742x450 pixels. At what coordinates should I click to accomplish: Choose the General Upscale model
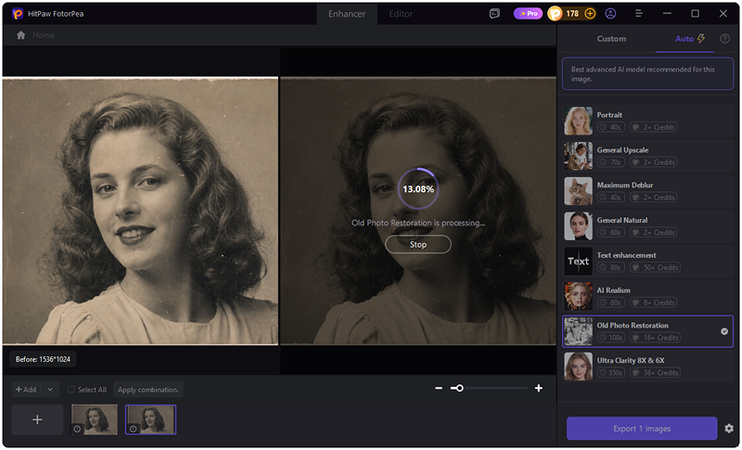(x=647, y=156)
